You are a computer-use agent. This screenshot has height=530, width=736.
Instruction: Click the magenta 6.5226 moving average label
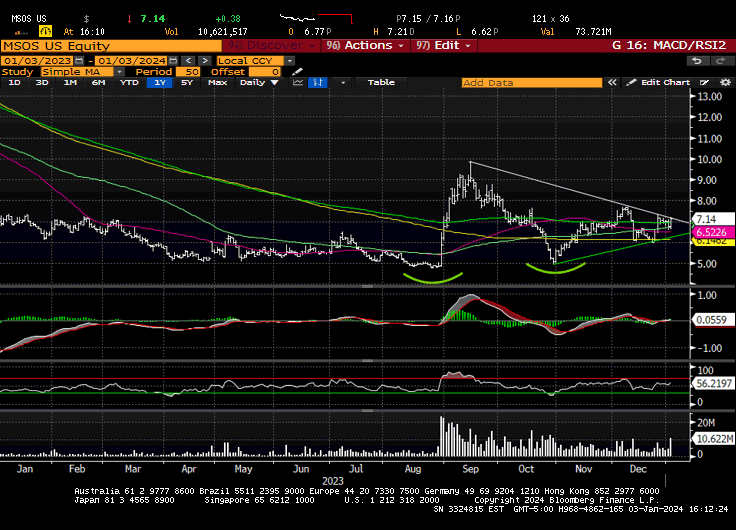tap(712, 232)
